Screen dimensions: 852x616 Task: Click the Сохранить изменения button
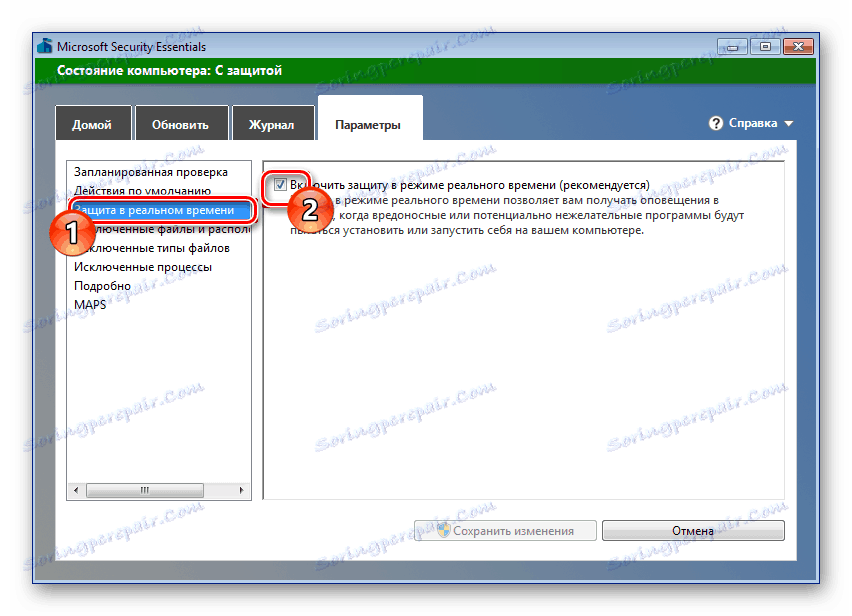[505, 531]
